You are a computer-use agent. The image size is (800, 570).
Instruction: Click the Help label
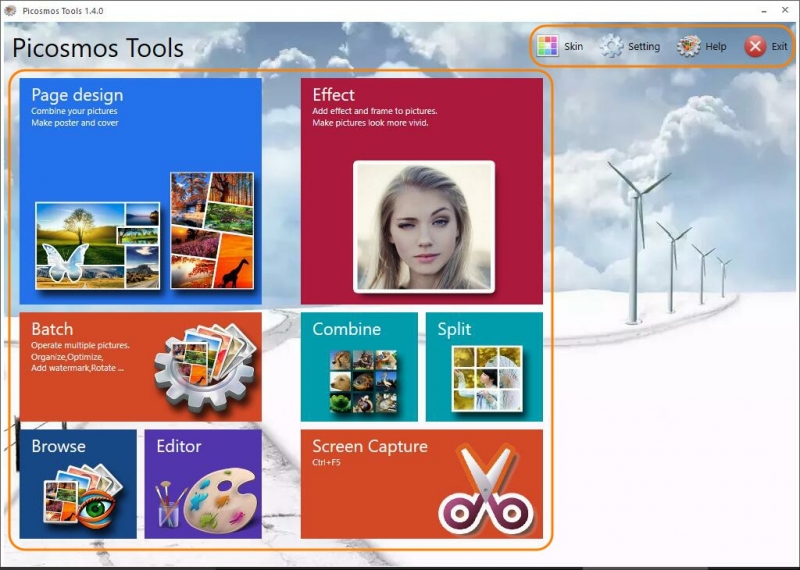(x=716, y=46)
